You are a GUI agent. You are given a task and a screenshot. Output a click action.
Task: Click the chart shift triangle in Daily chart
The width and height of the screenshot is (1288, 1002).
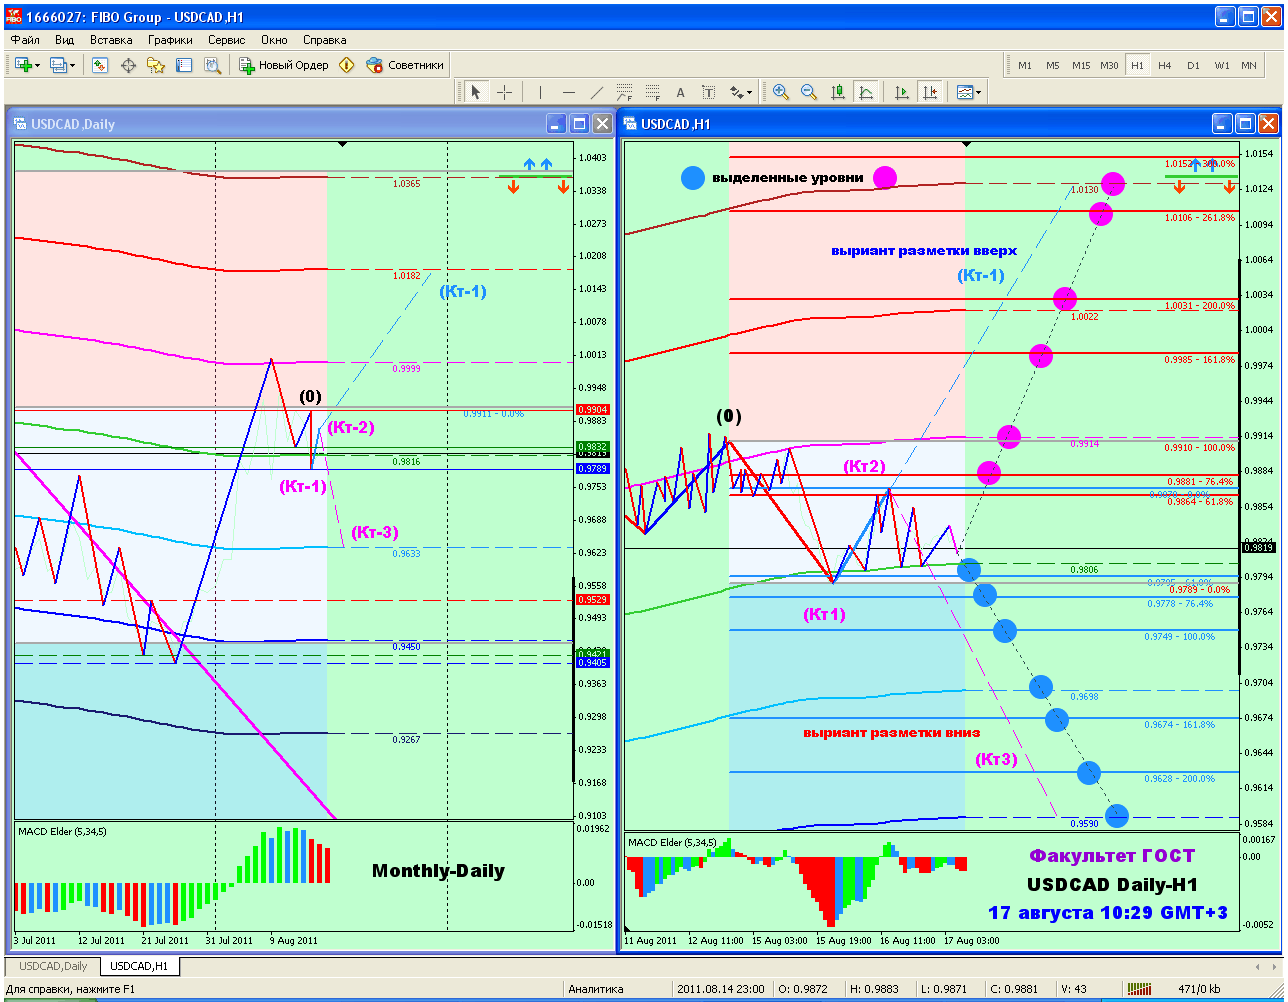[x=343, y=145]
